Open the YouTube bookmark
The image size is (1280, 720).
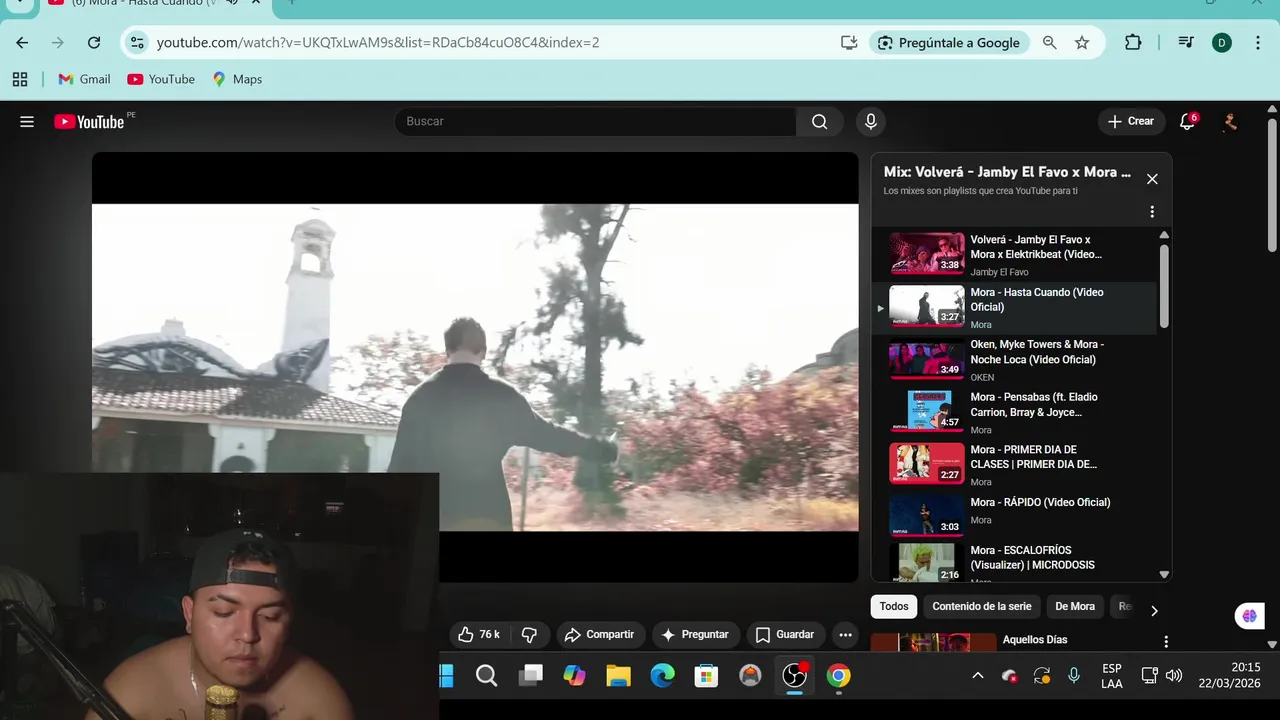tap(161, 79)
